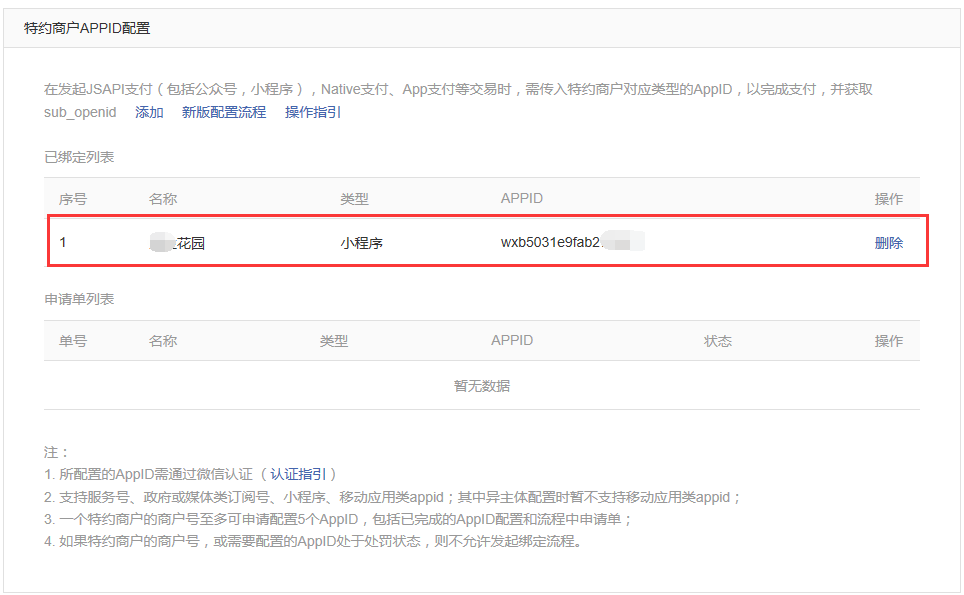
Task: Open the "新版配置流程" link
Action: 224,112
